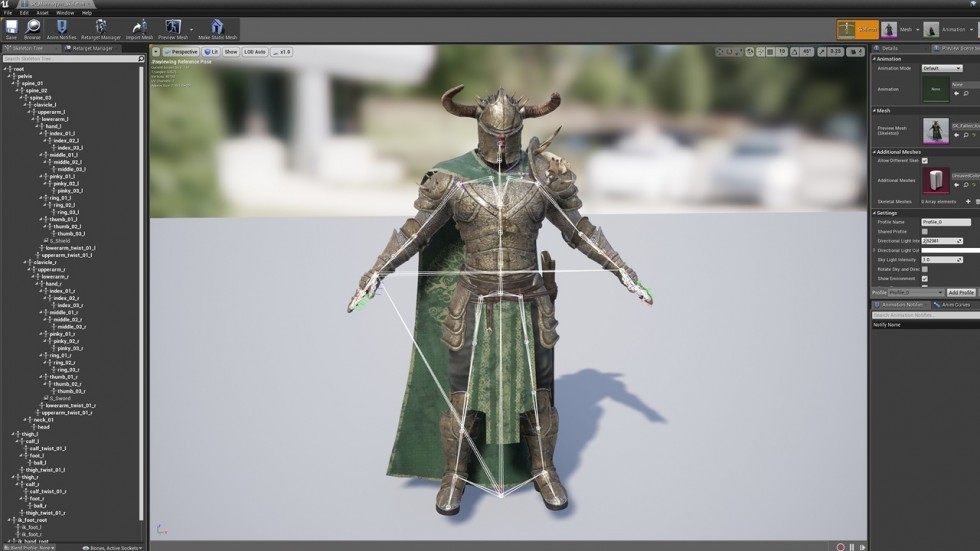
Task: Collapse the Settings section
Action: coord(874,213)
